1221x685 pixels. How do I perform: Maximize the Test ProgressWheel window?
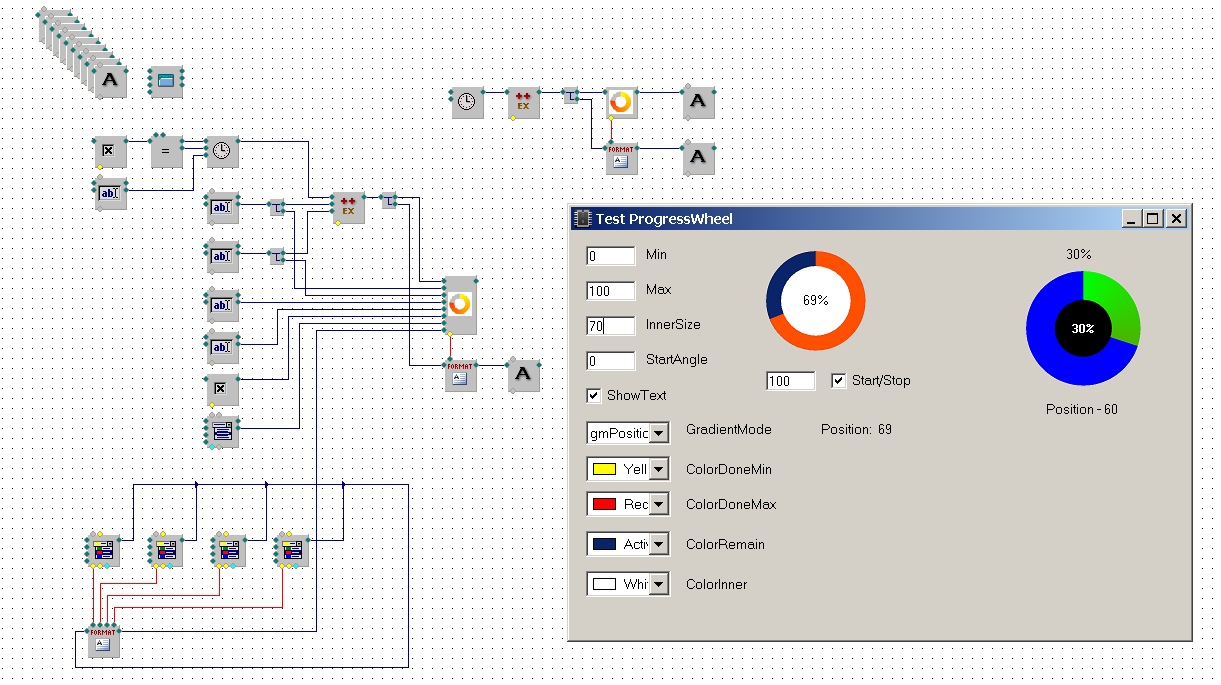pyautogui.click(x=1152, y=219)
